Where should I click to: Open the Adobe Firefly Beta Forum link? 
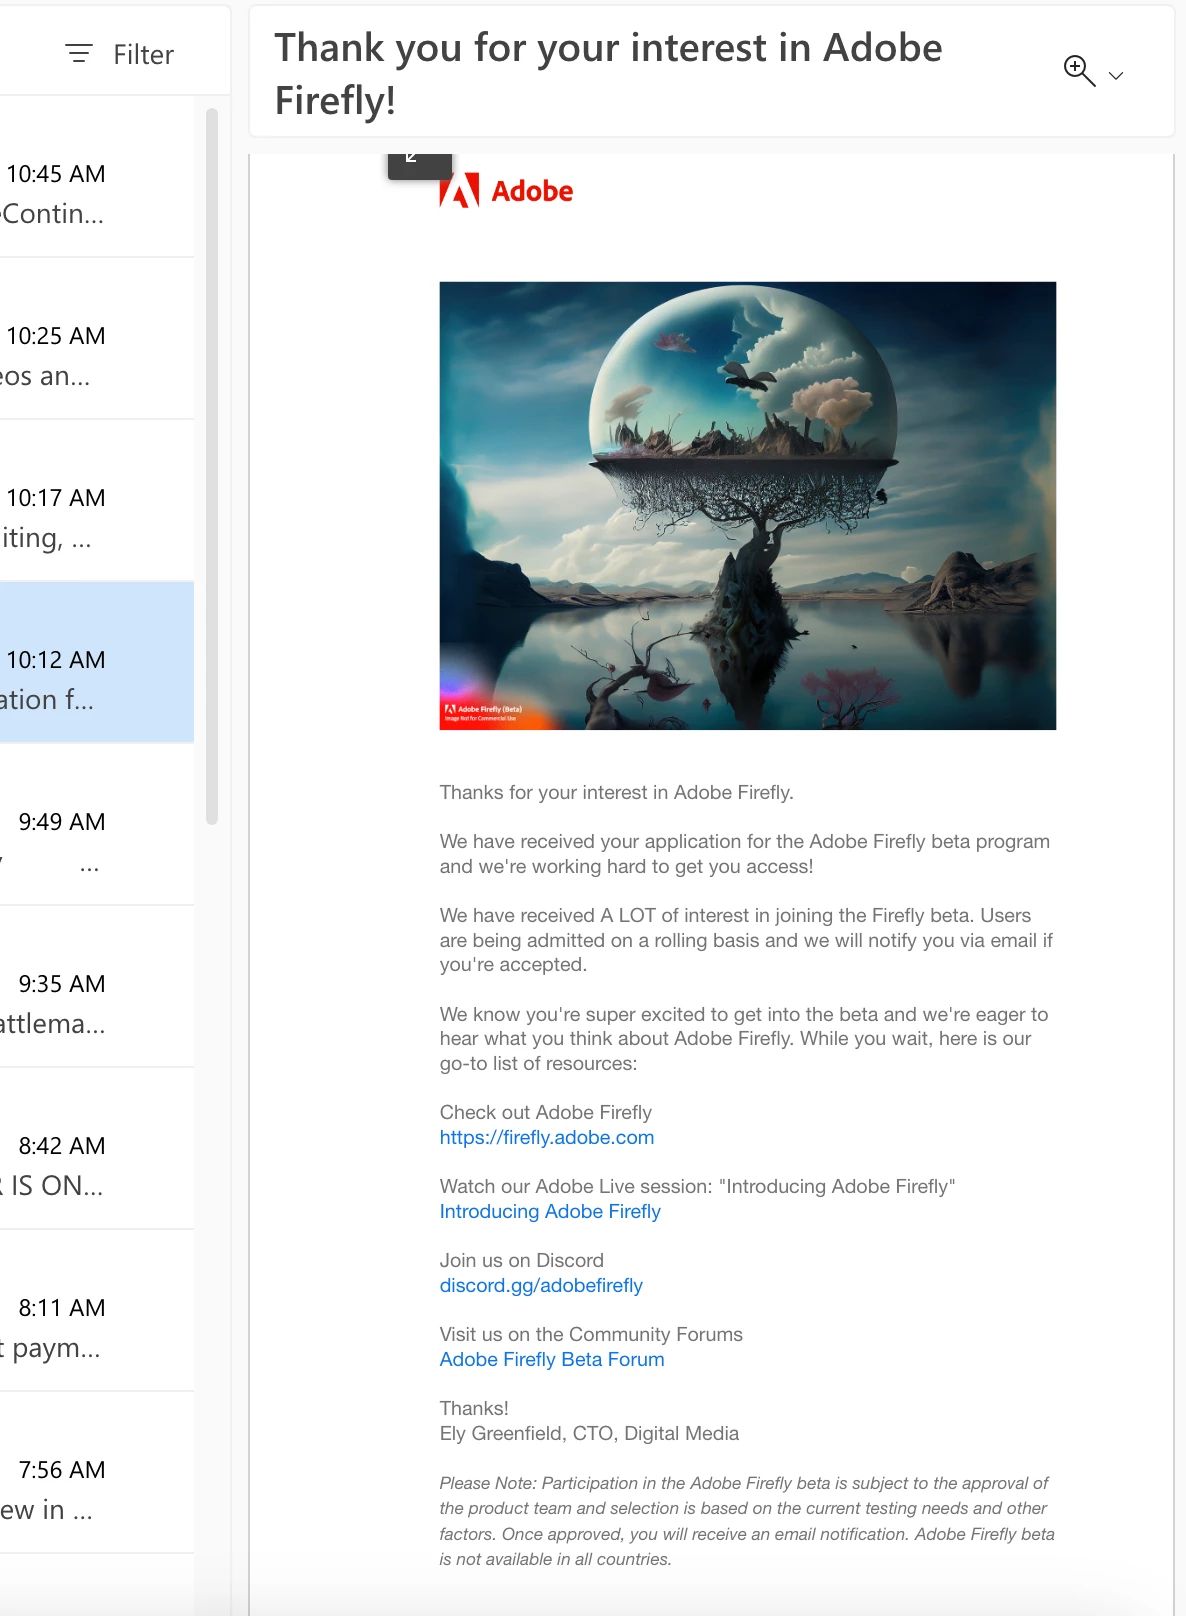552,1359
